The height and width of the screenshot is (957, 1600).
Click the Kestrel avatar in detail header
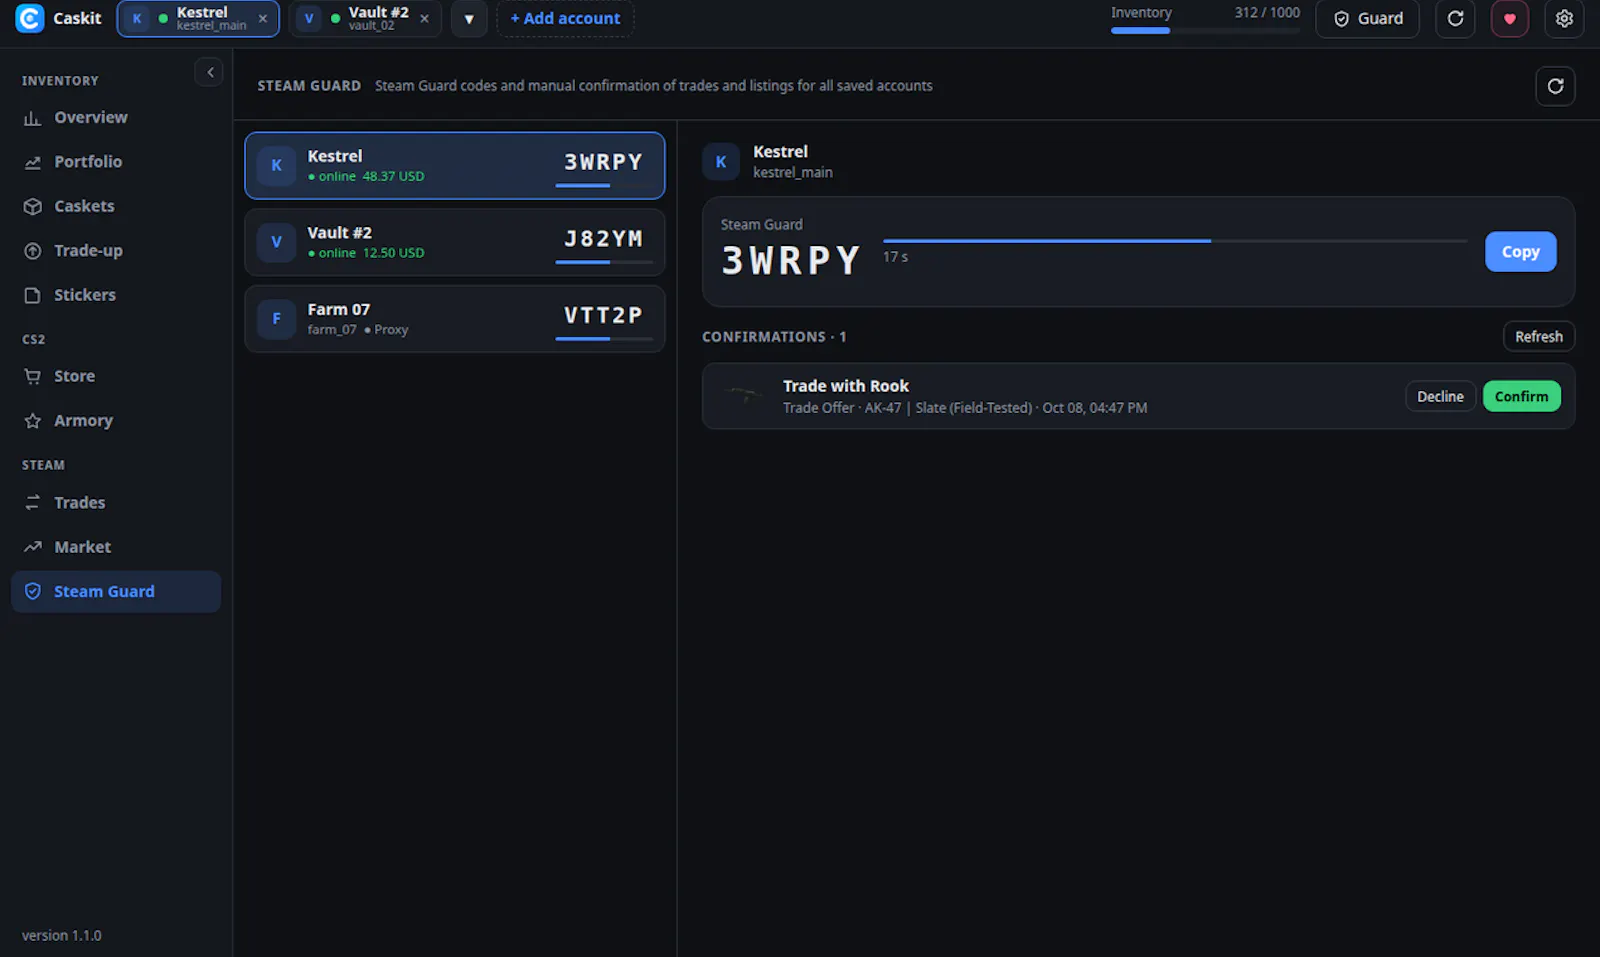click(721, 162)
